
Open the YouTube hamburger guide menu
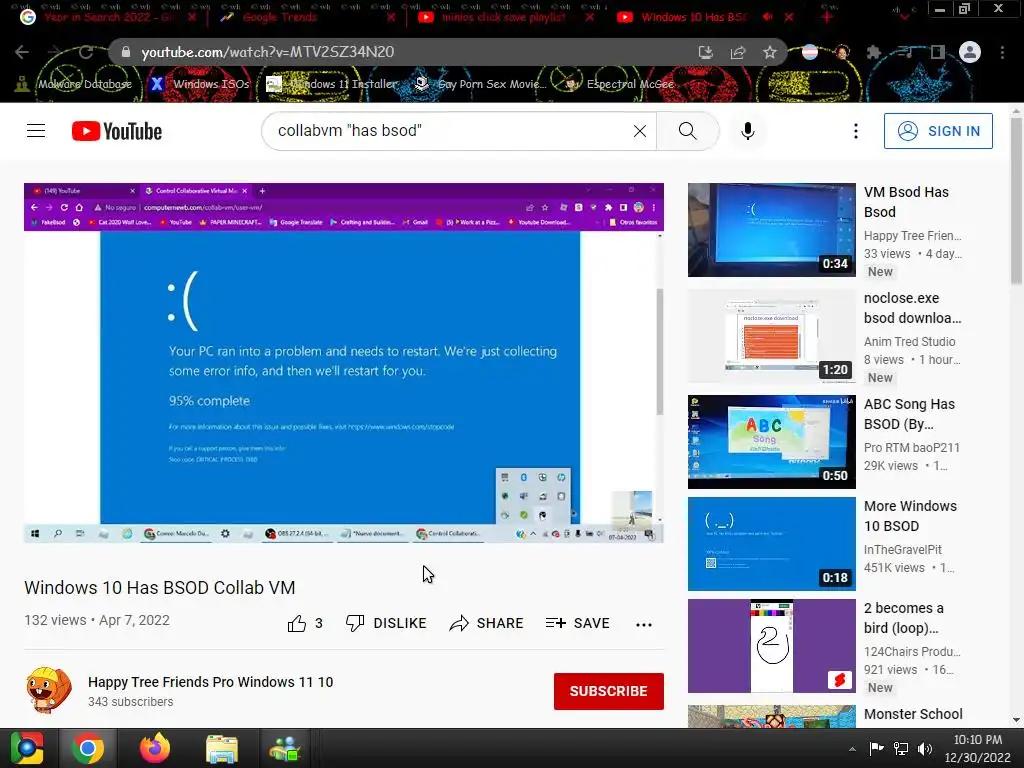(x=36, y=131)
